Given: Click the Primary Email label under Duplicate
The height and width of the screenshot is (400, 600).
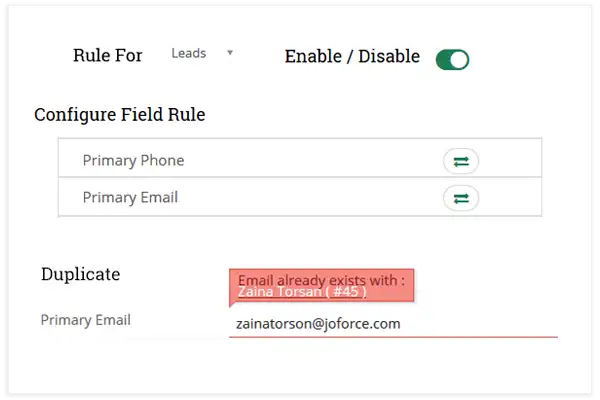Looking at the screenshot, I should (x=85, y=320).
